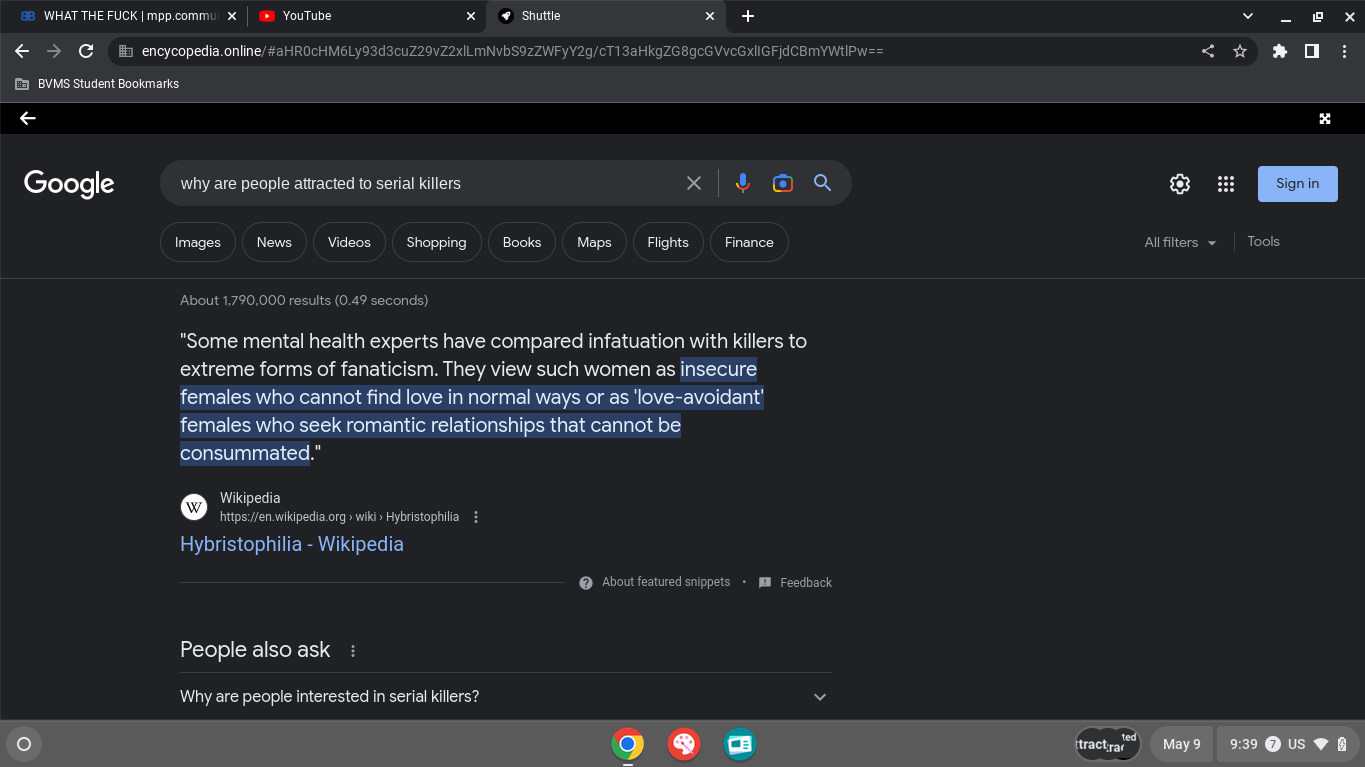The width and height of the screenshot is (1365, 767).
Task: Reload the page
Action: [x=86, y=51]
